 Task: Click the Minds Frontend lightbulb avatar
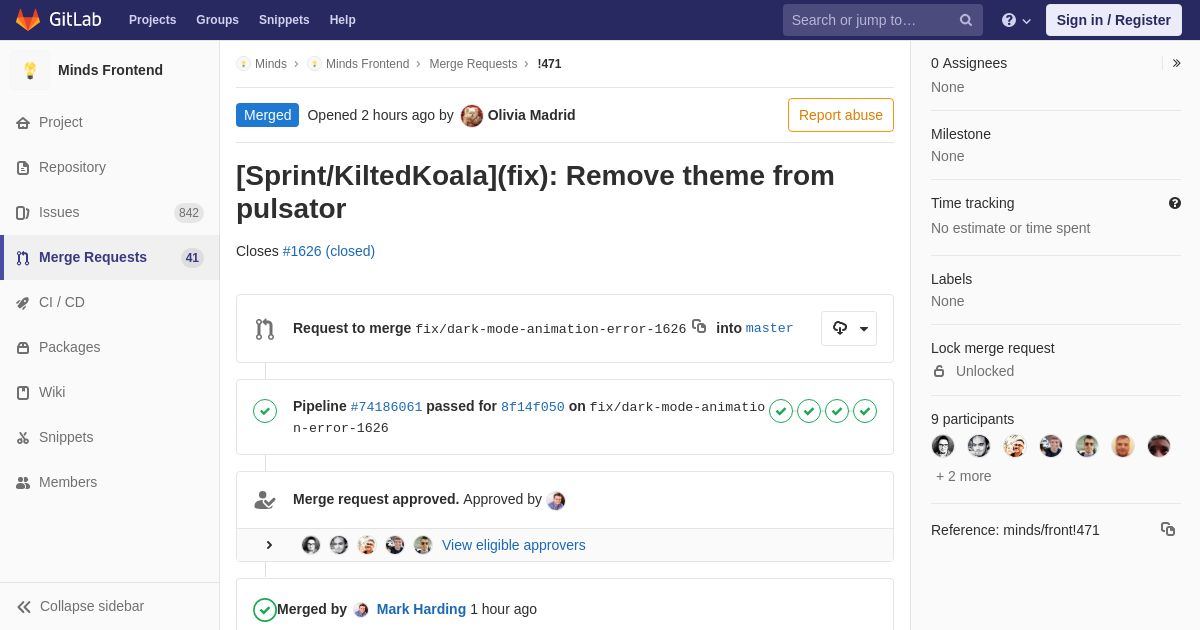tap(30, 70)
